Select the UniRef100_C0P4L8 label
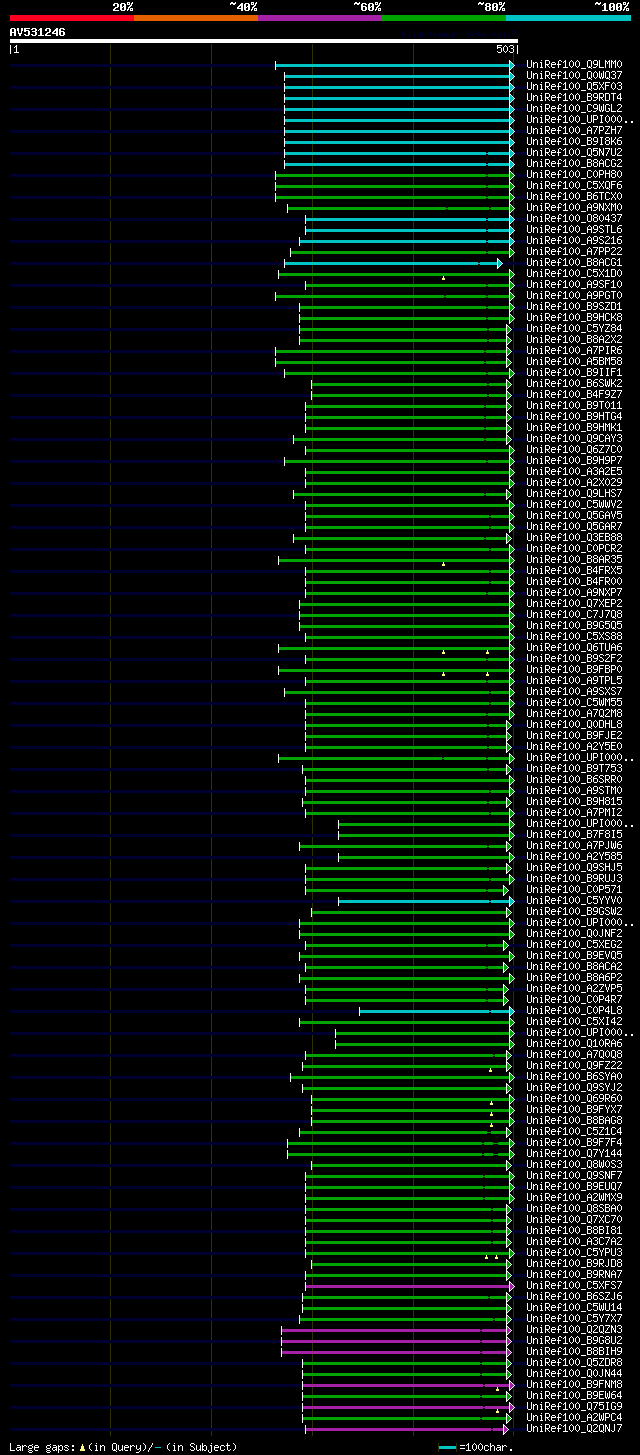This screenshot has width=640, height=1455. point(574,1010)
